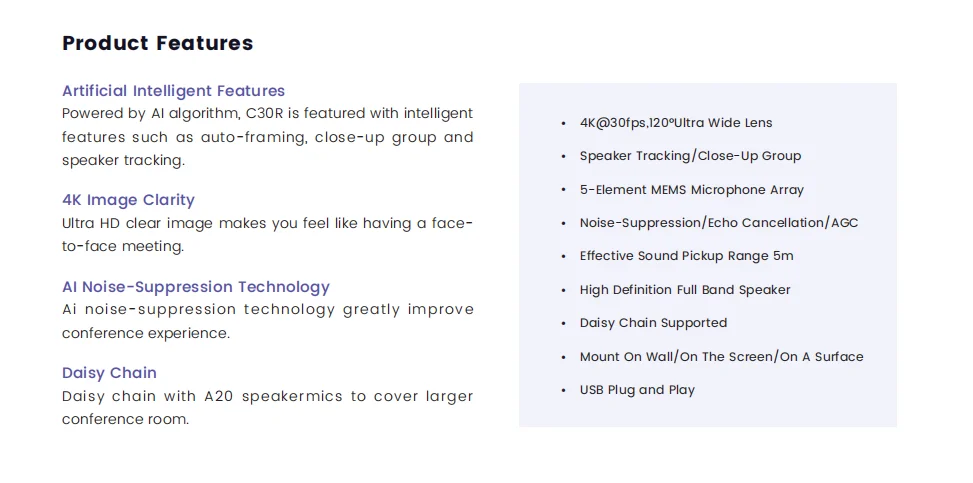Screen dimensions: 973x483
Task: Open the AI Noise-Suppression Technology heading
Action: 195,287
